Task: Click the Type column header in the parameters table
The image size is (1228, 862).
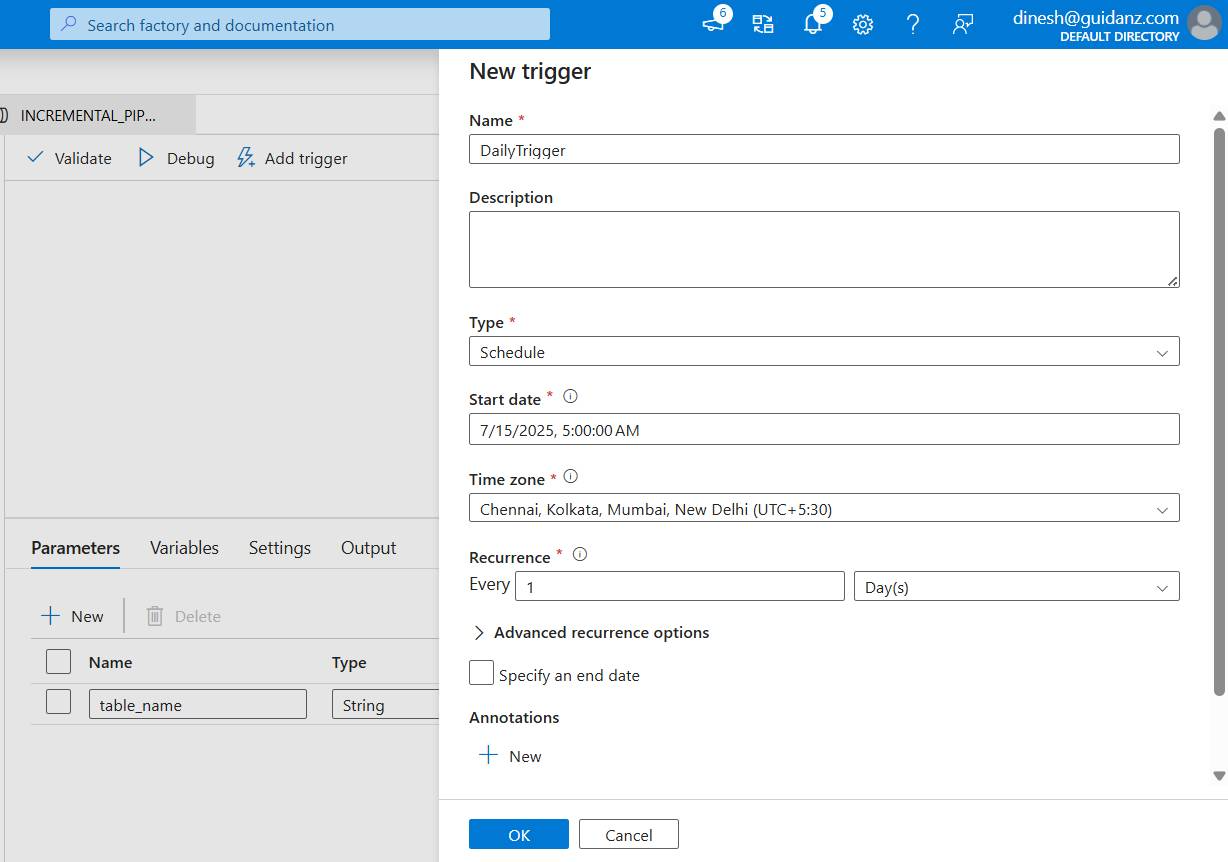Action: pos(349,662)
